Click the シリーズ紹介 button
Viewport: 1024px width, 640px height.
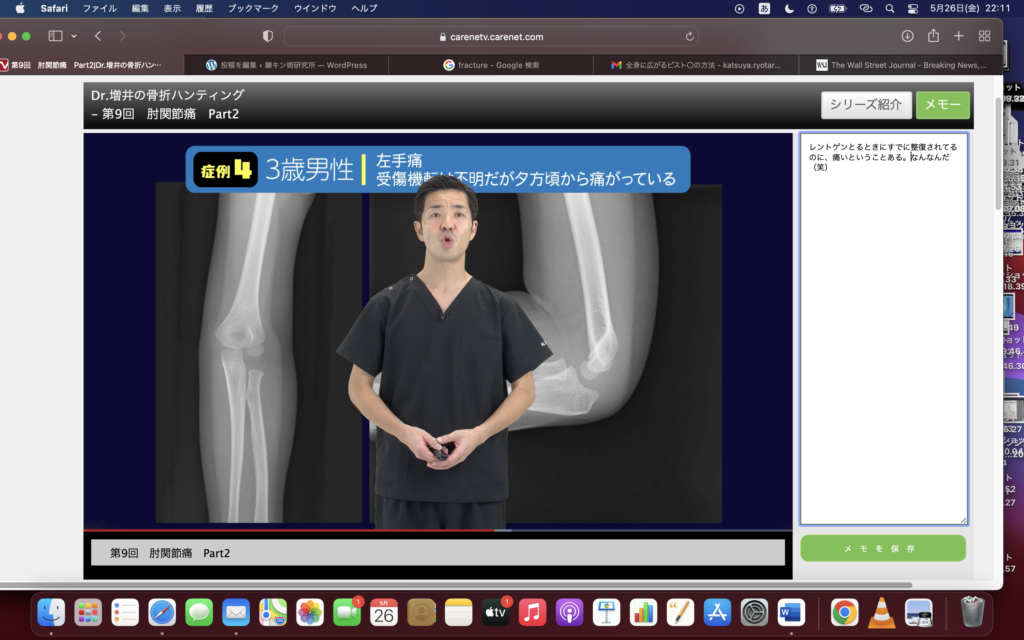pos(866,105)
